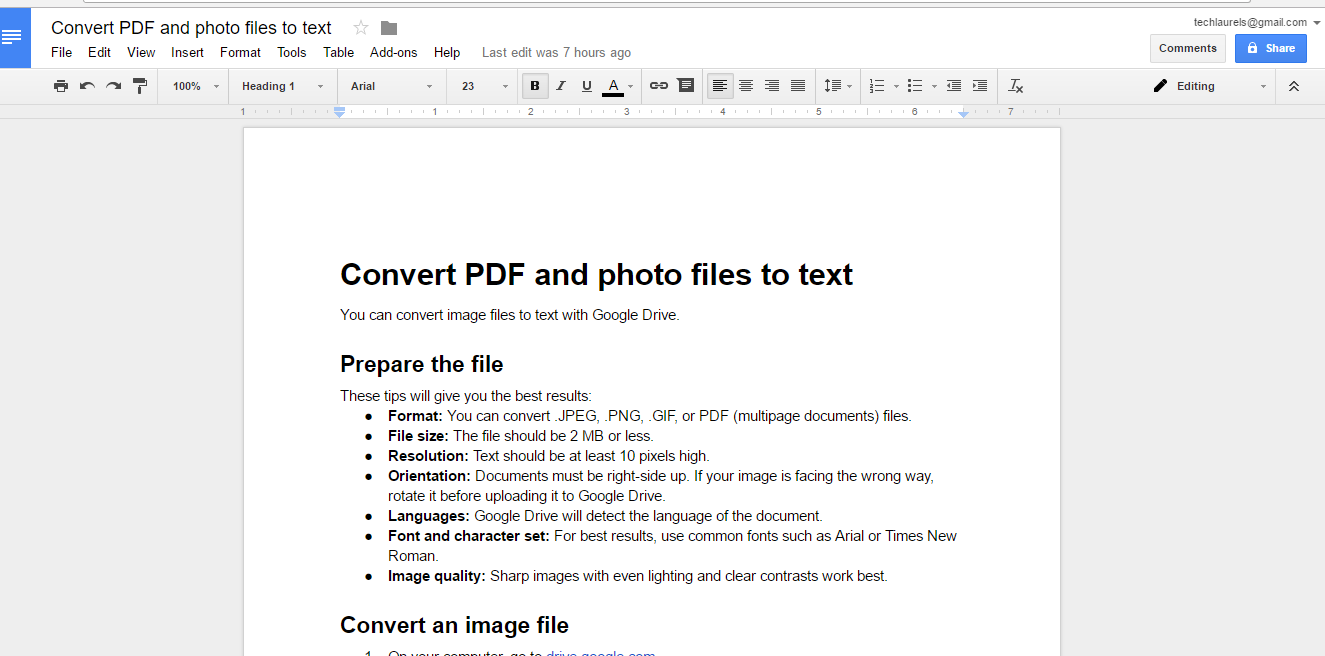1325x656 pixels.
Task: Star this document
Action: point(361,28)
